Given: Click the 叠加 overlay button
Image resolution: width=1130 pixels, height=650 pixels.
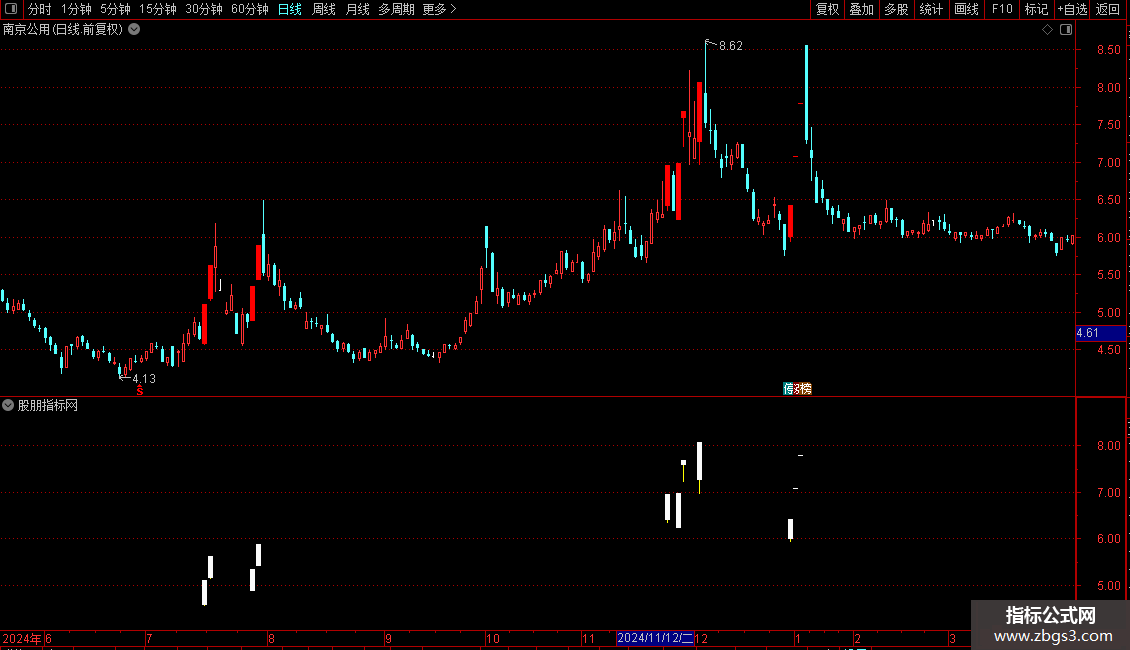Looking at the screenshot, I should pos(861,9).
